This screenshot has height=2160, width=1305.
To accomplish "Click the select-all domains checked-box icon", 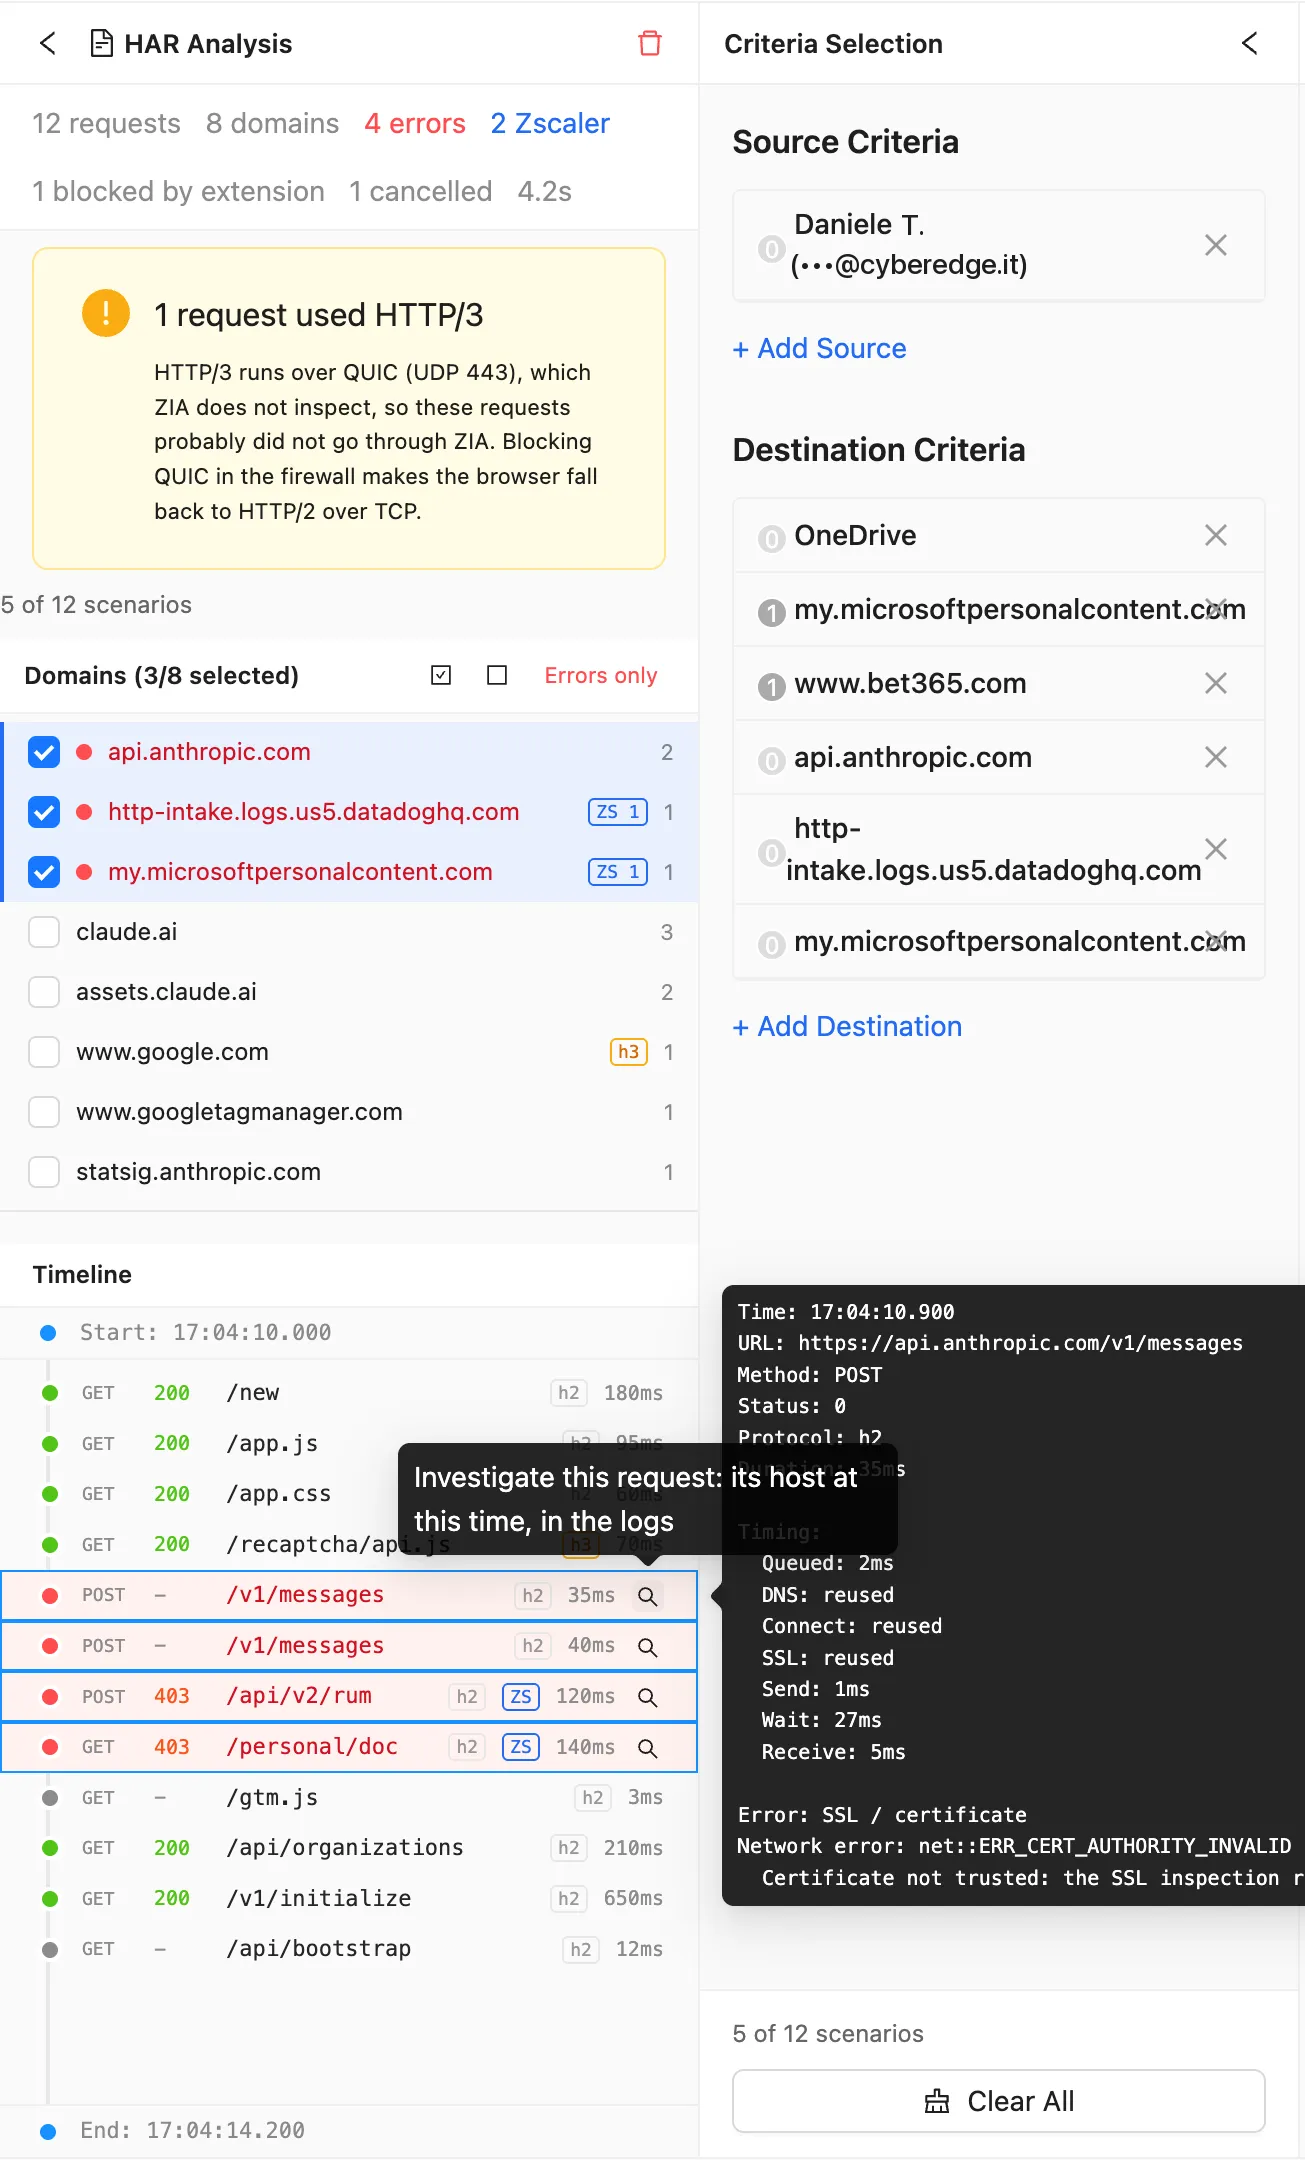I will (441, 676).
